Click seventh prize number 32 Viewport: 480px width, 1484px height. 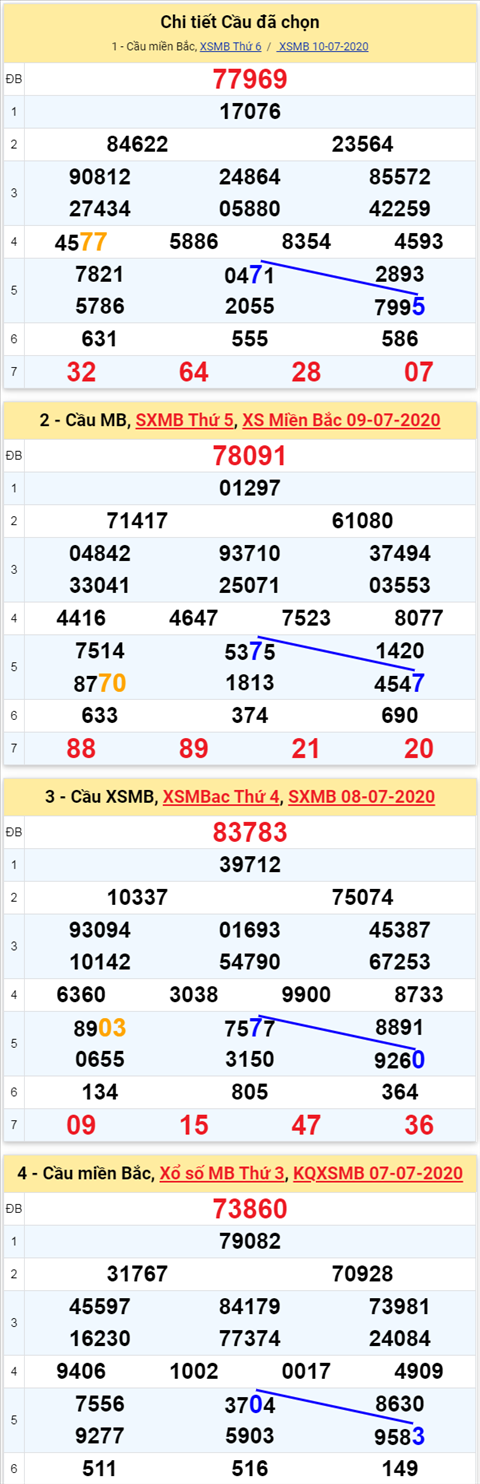(81, 372)
